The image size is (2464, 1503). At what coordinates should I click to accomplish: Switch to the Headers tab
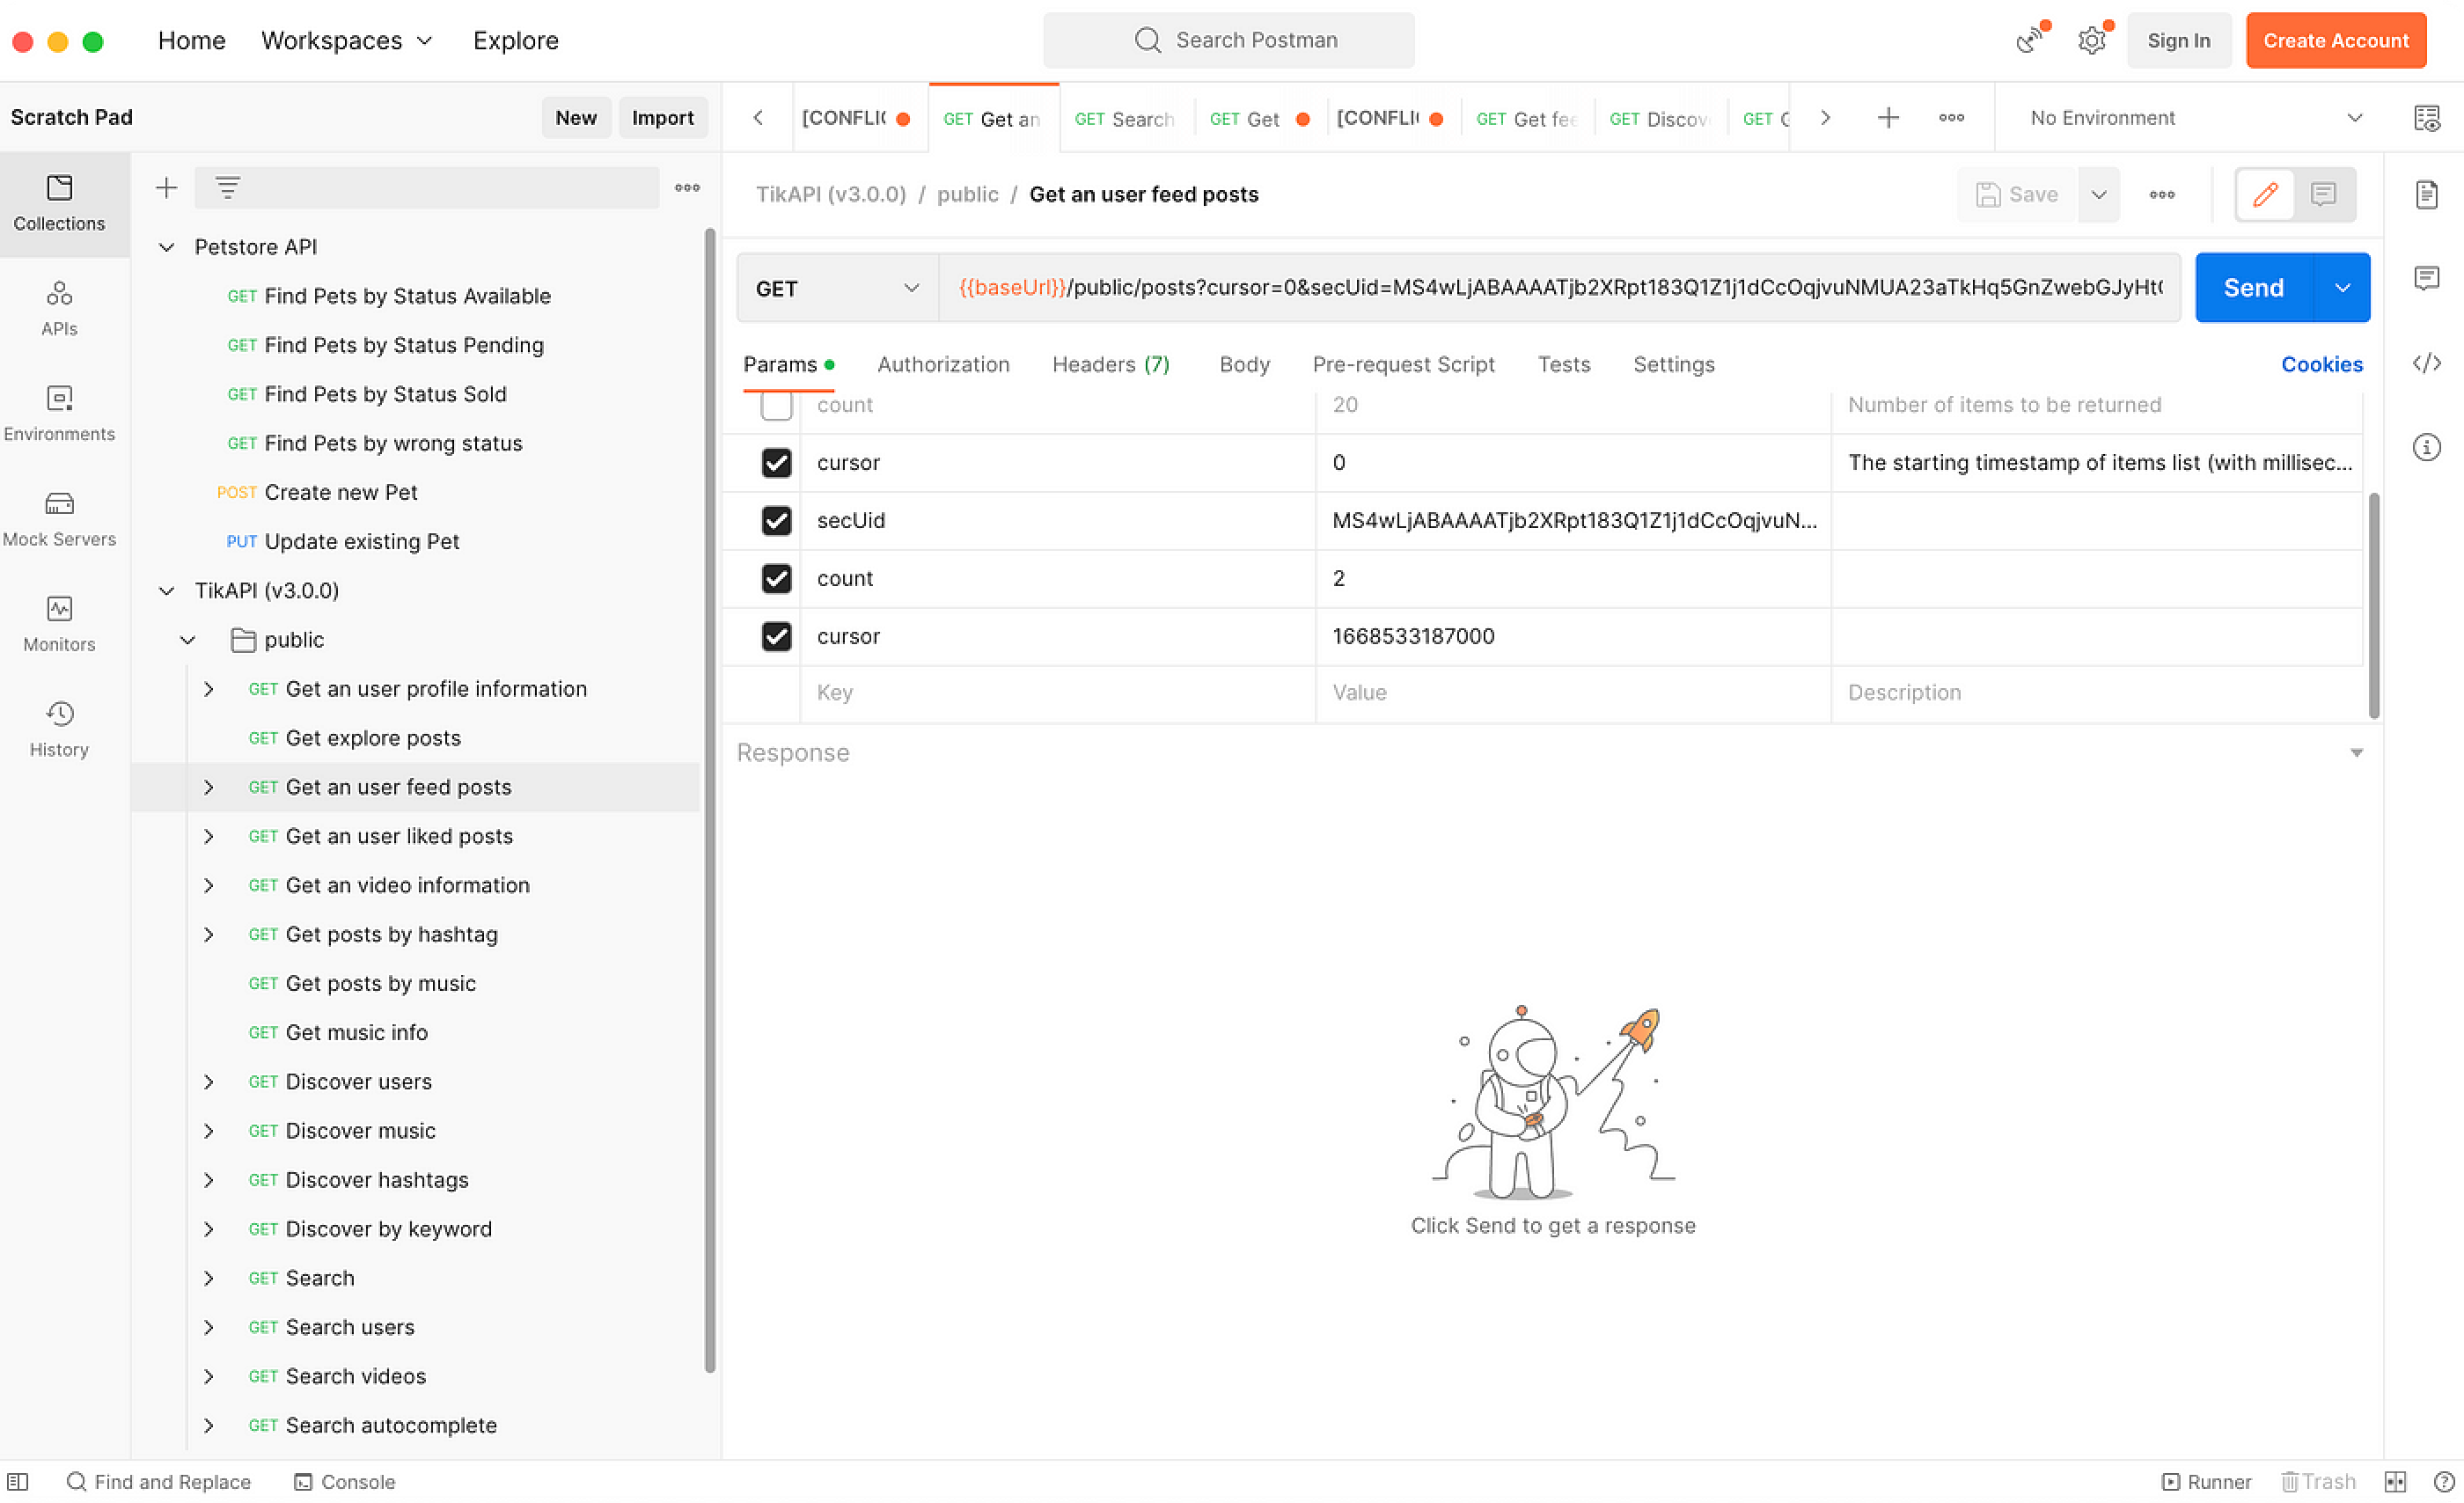coord(1111,364)
